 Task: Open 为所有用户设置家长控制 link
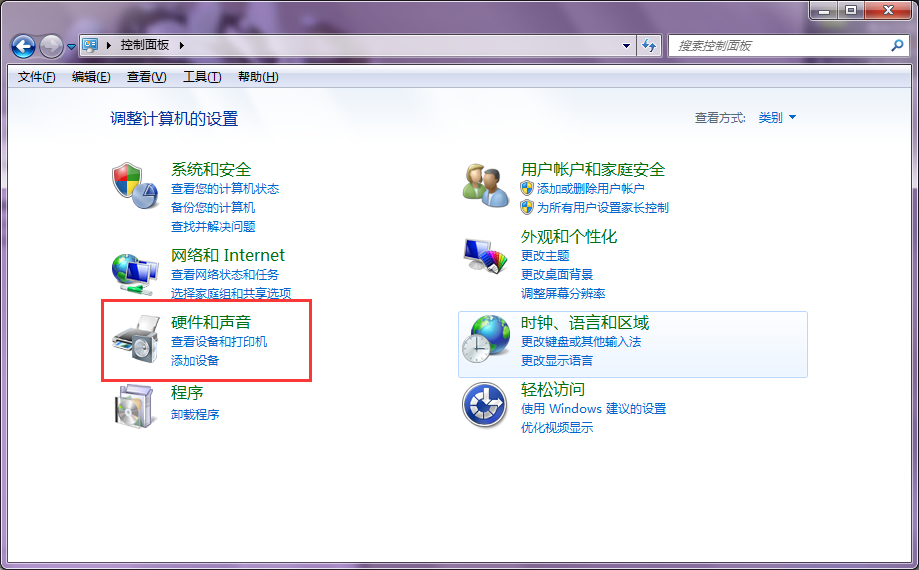pos(603,207)
